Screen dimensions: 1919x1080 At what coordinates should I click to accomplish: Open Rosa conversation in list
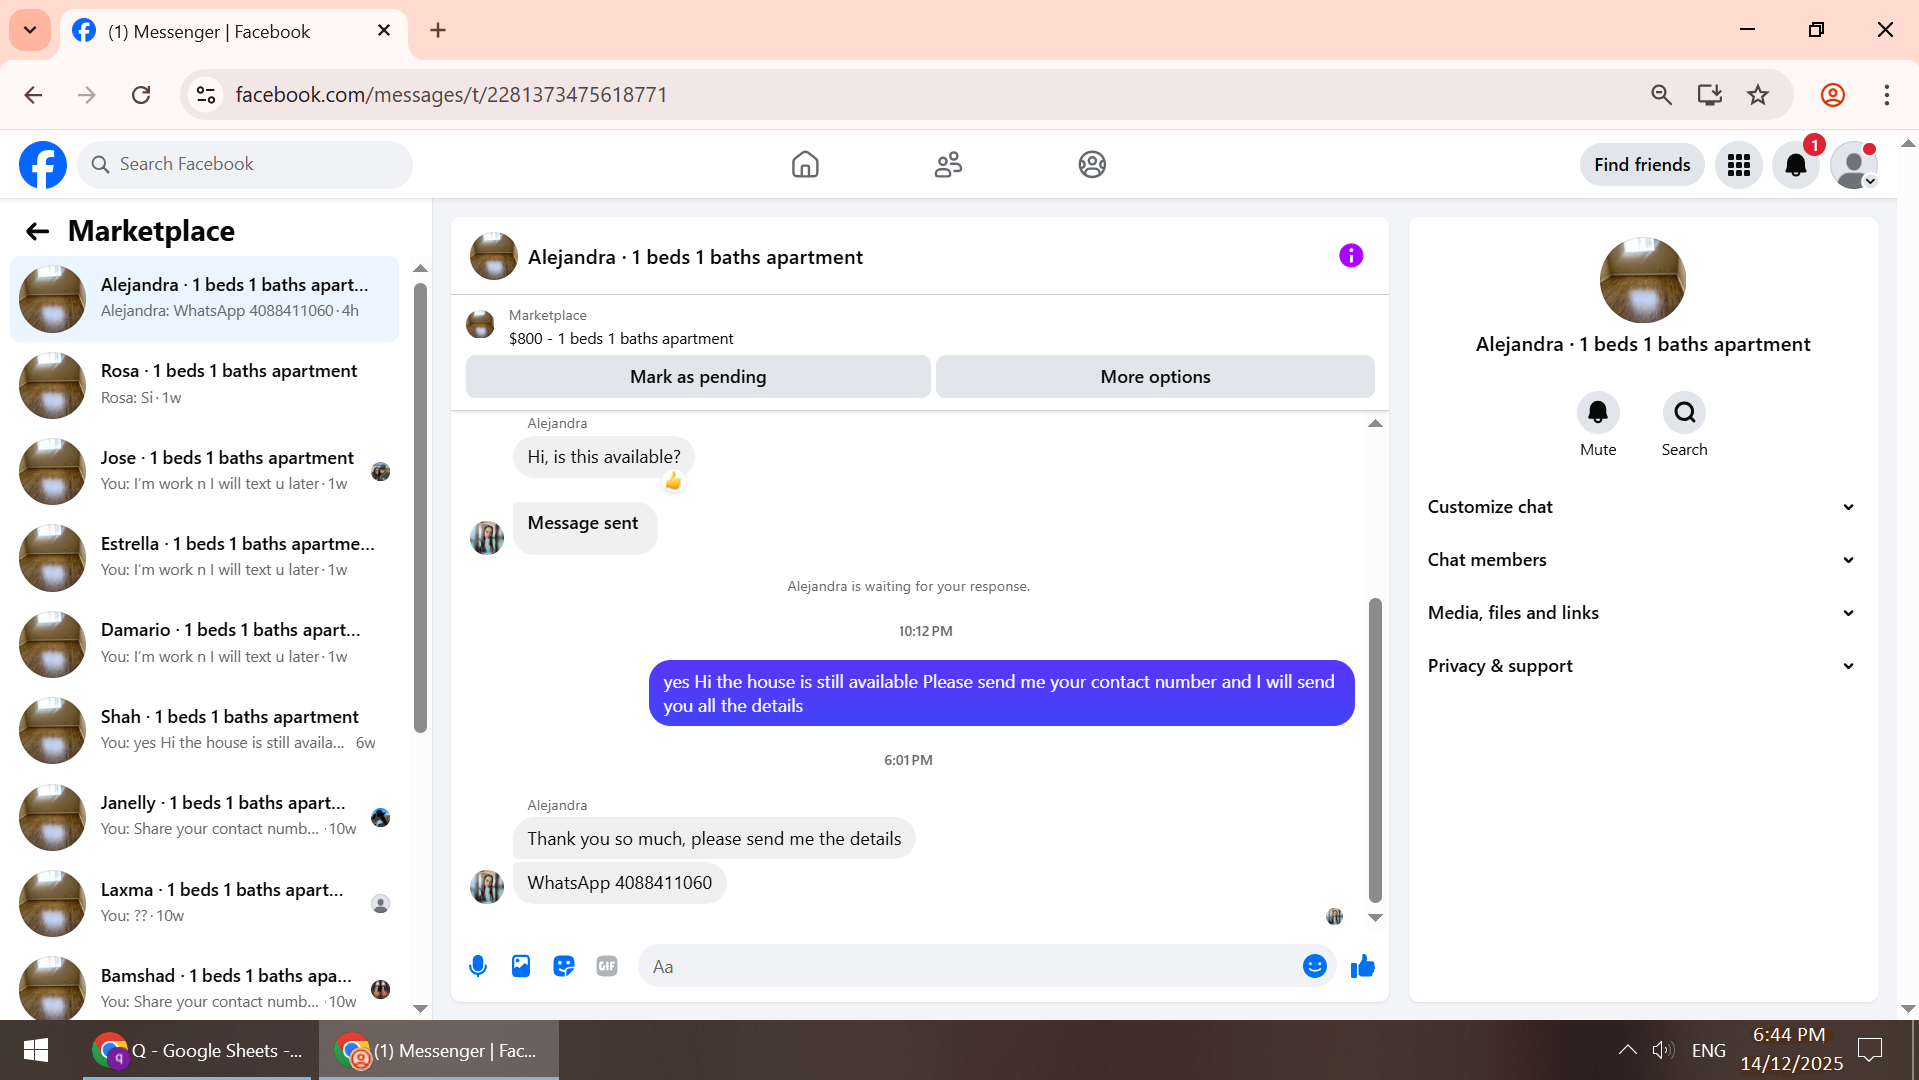pyautogui.click(x=205, y=385)
